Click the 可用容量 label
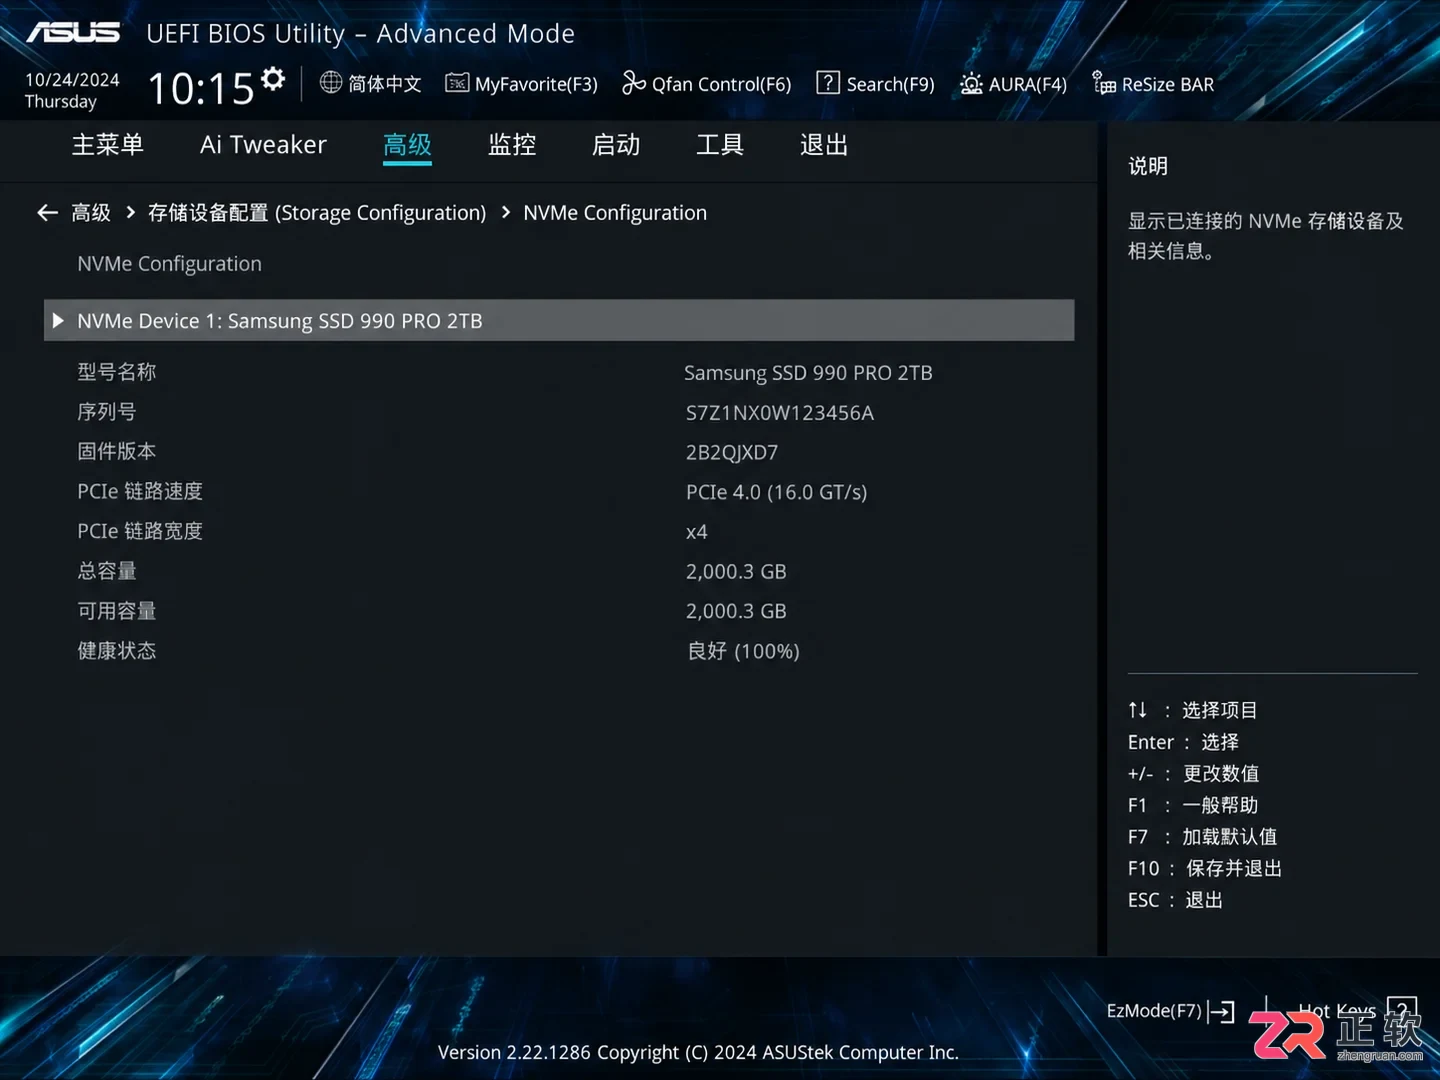 pos(117,611)
